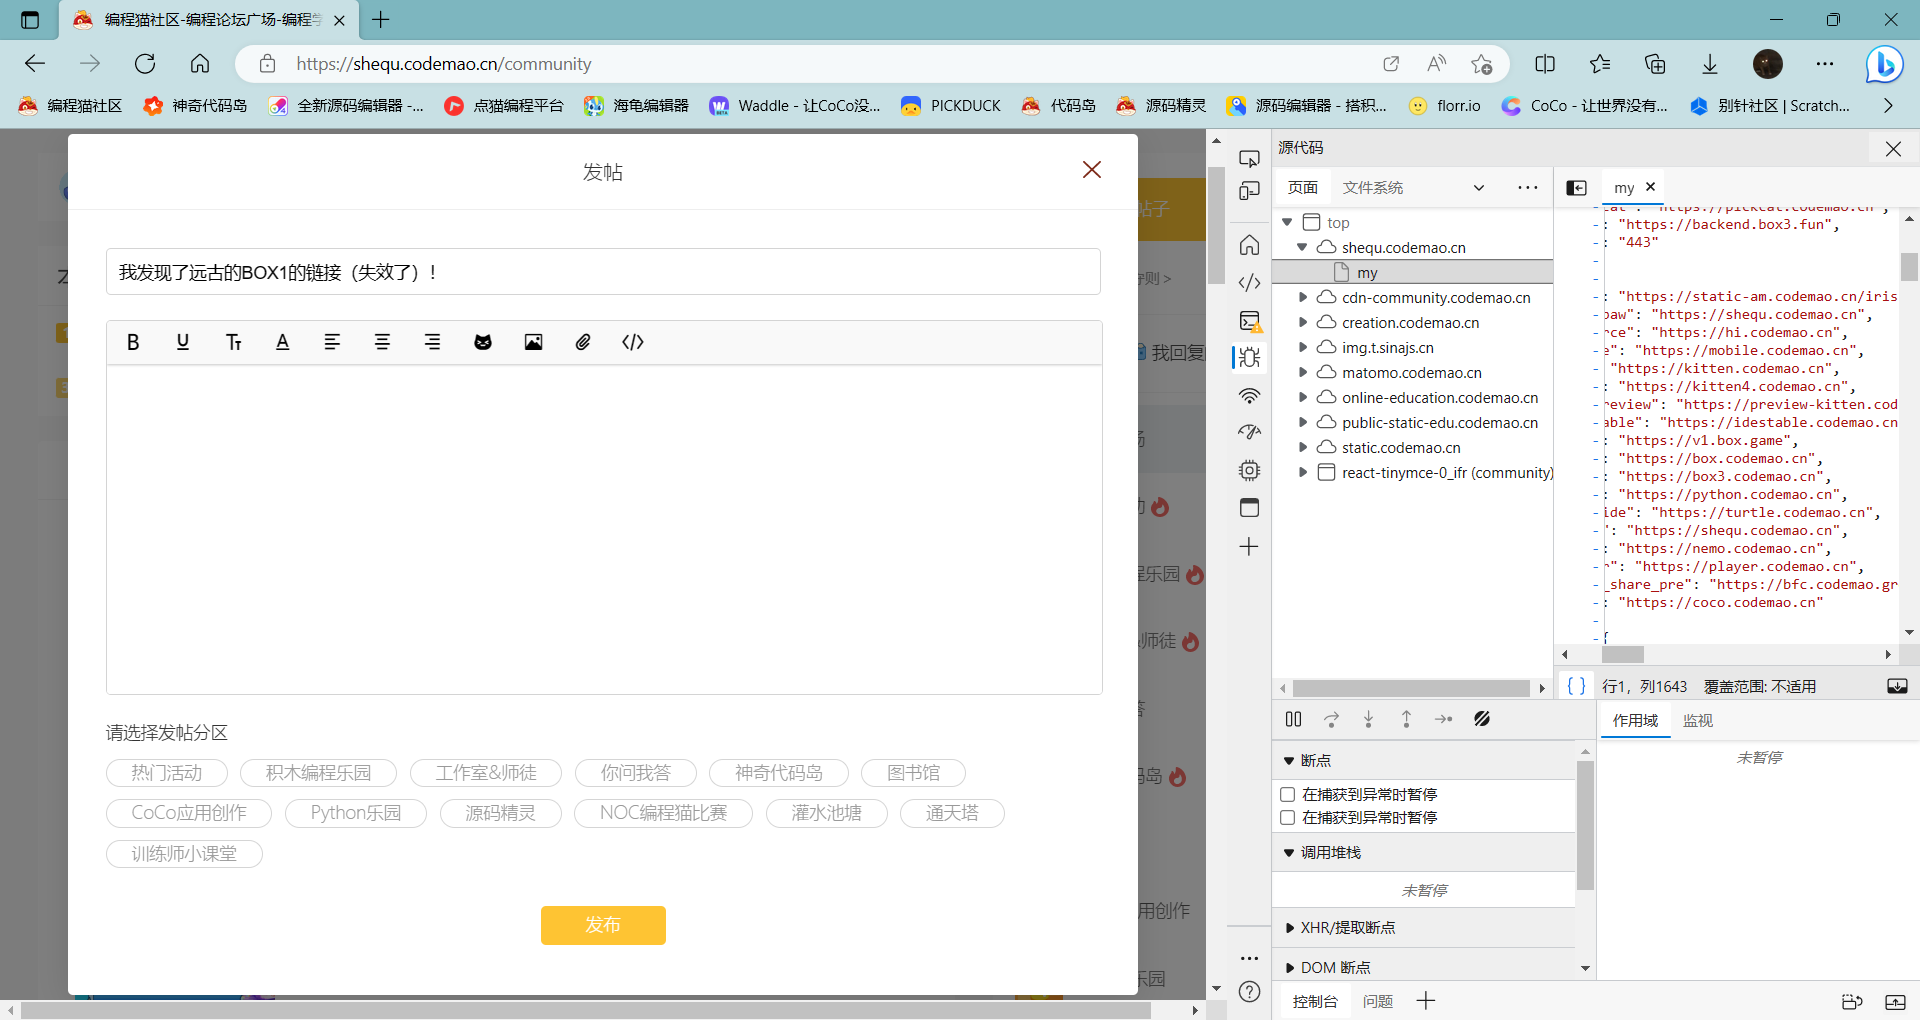This screenshot has width=1920, height=1020.
Task: Pick the 神奇代码岛 post section
Action: click(x=779, y=773)
